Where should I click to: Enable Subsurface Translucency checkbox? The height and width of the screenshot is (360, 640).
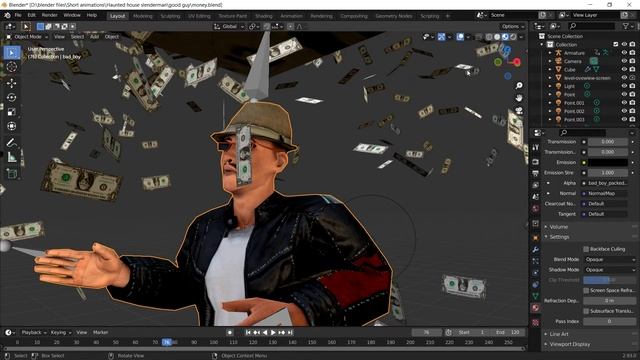pyautogui.click(x=586, y=311)
